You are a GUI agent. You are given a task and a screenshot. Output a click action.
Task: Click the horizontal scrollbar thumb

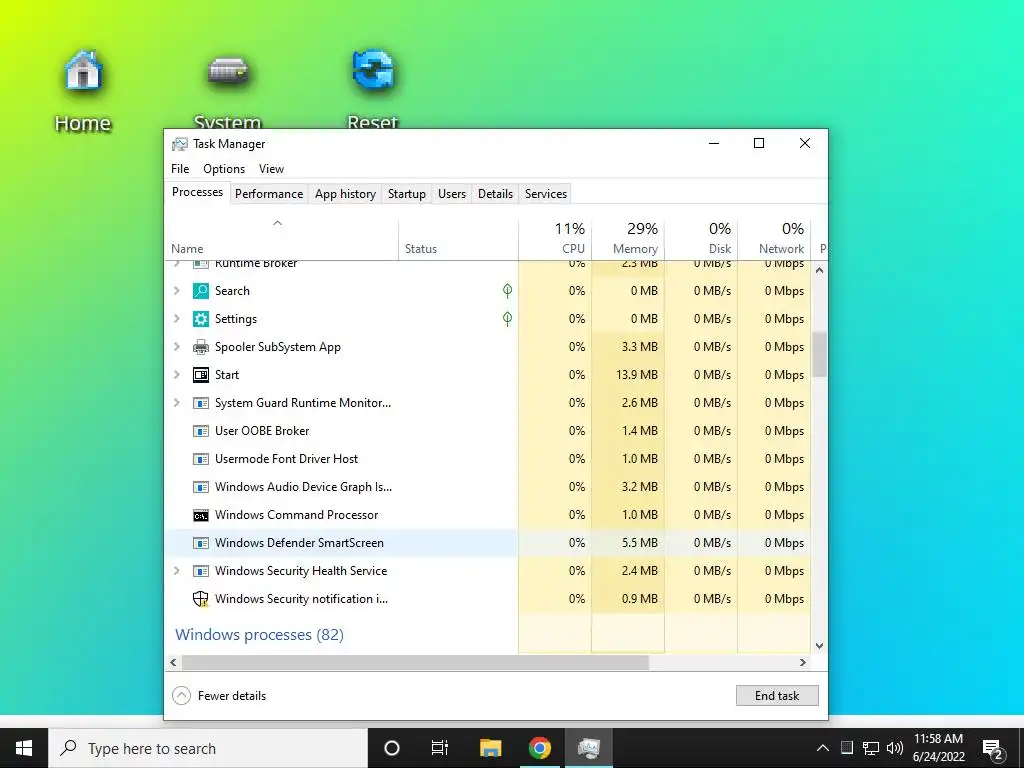415,662
